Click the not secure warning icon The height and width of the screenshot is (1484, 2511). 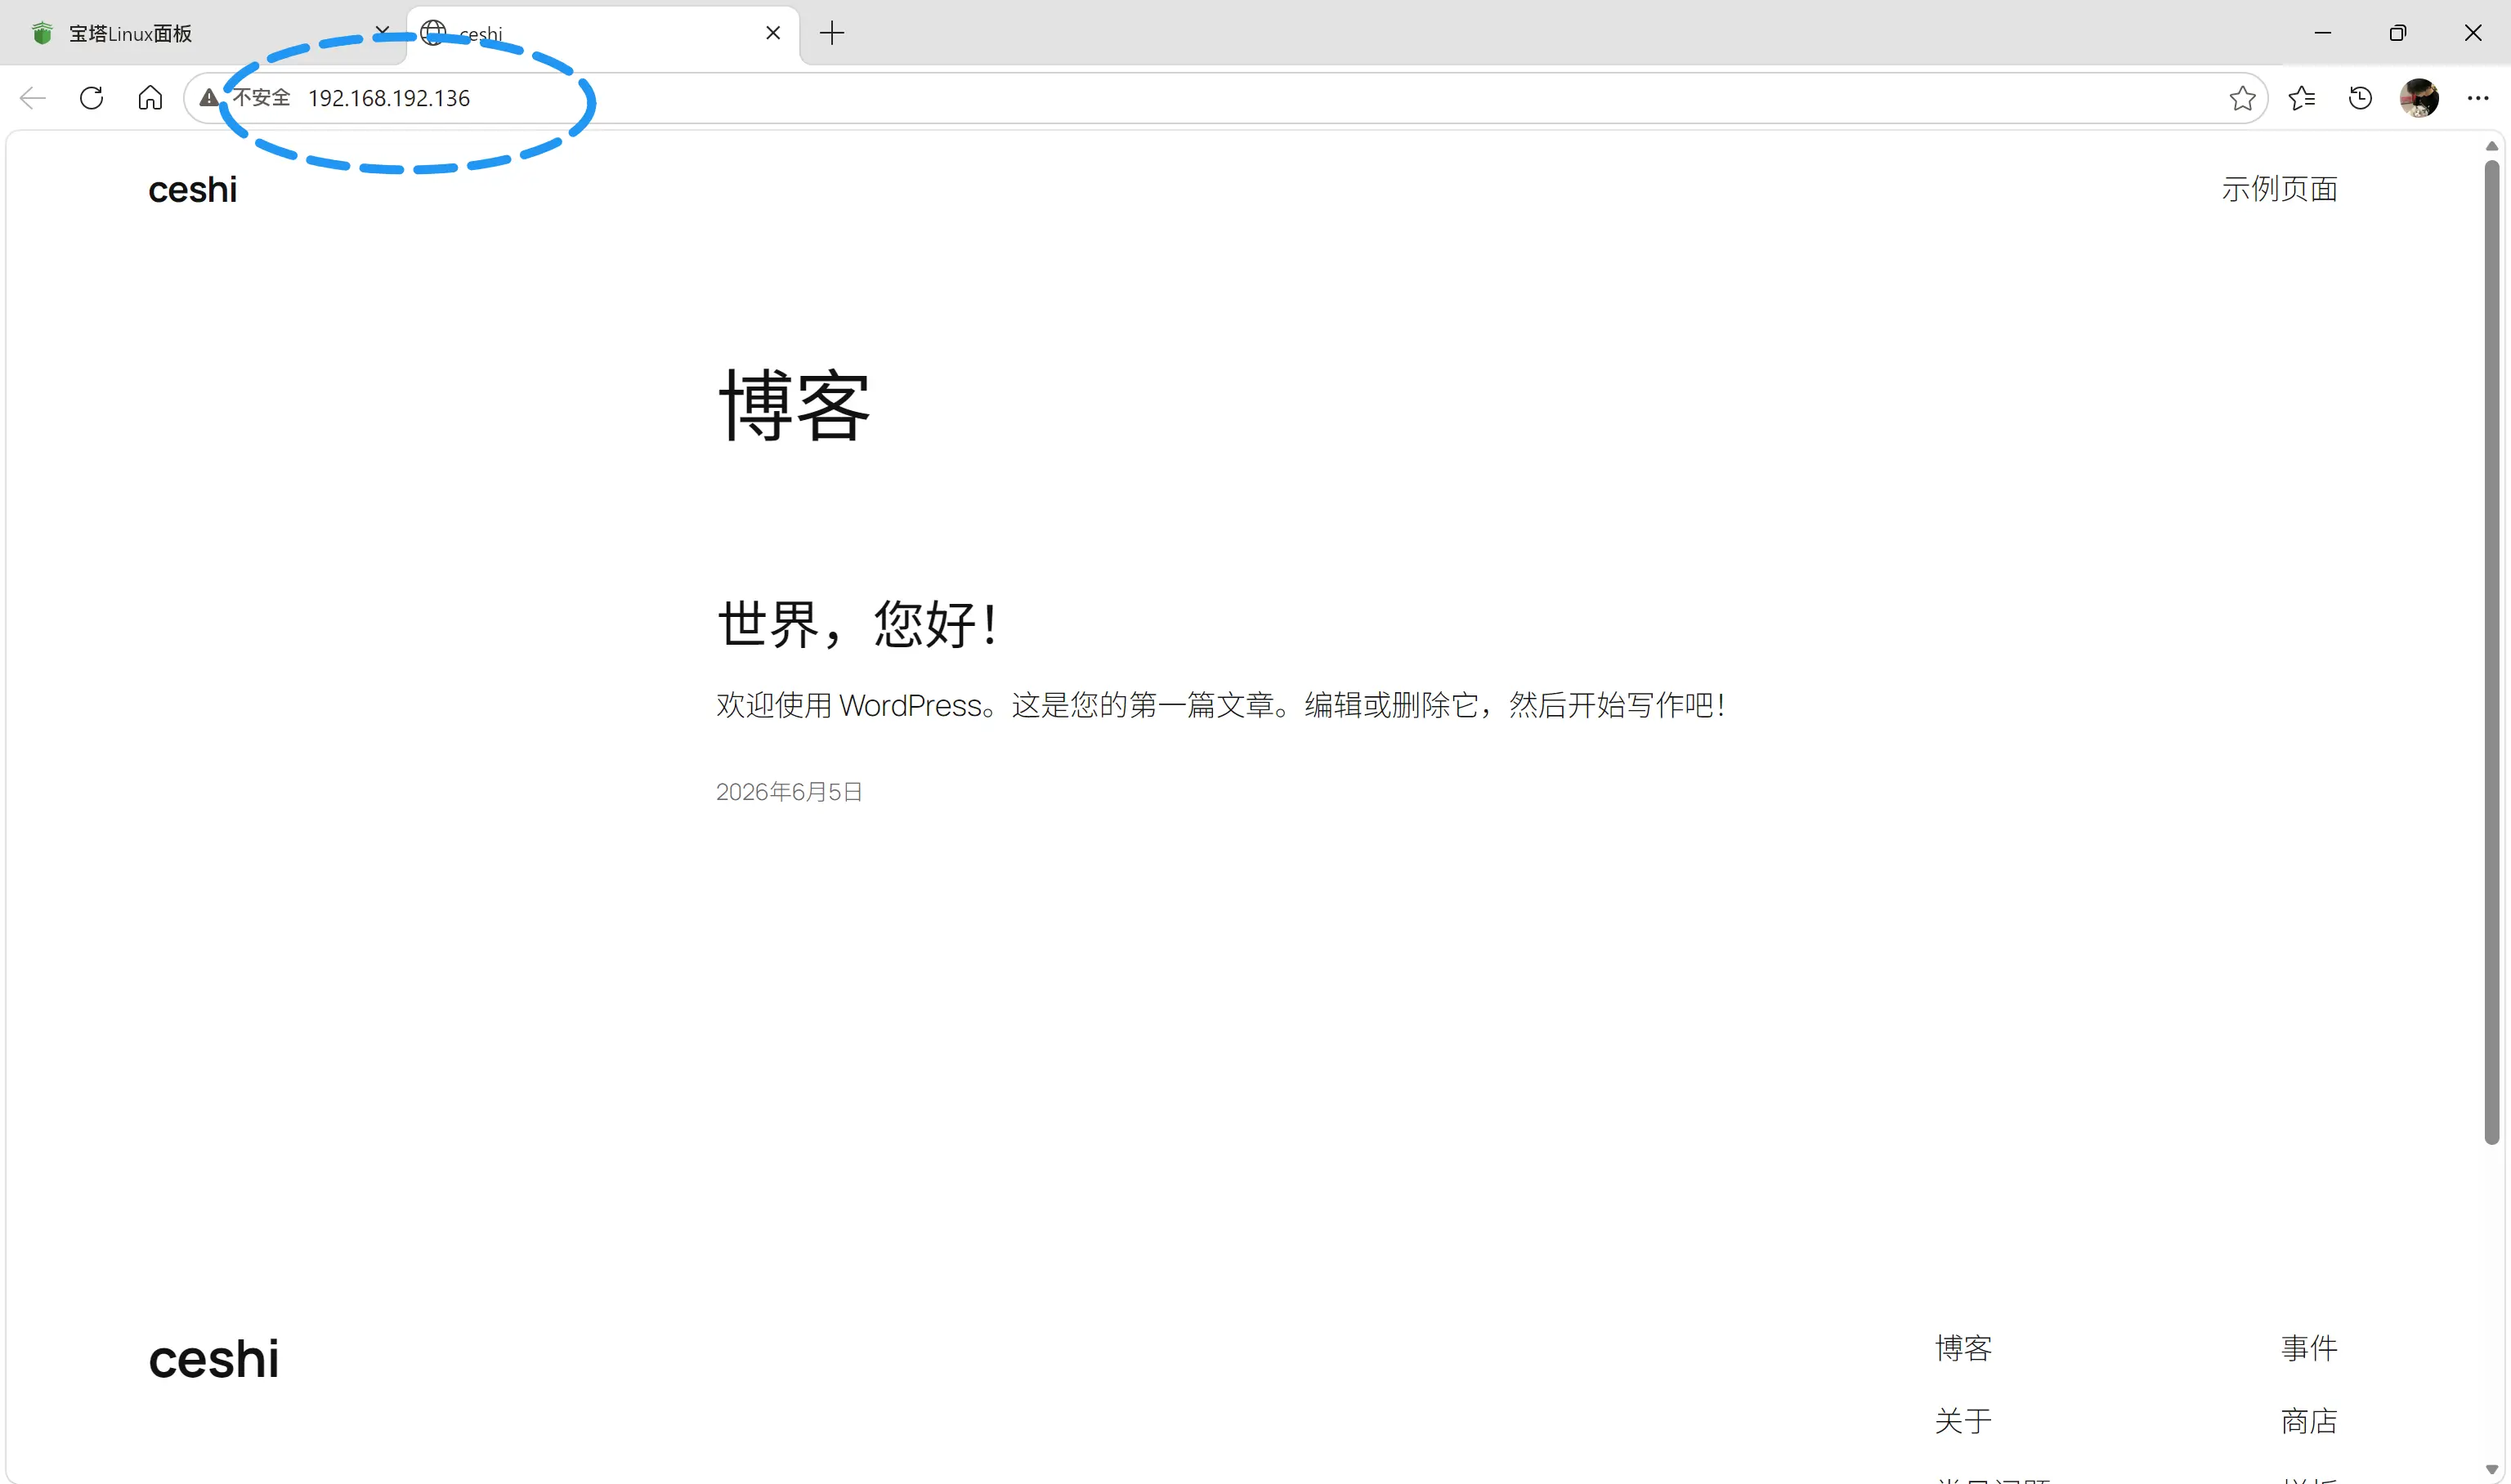tap(208, 98)
